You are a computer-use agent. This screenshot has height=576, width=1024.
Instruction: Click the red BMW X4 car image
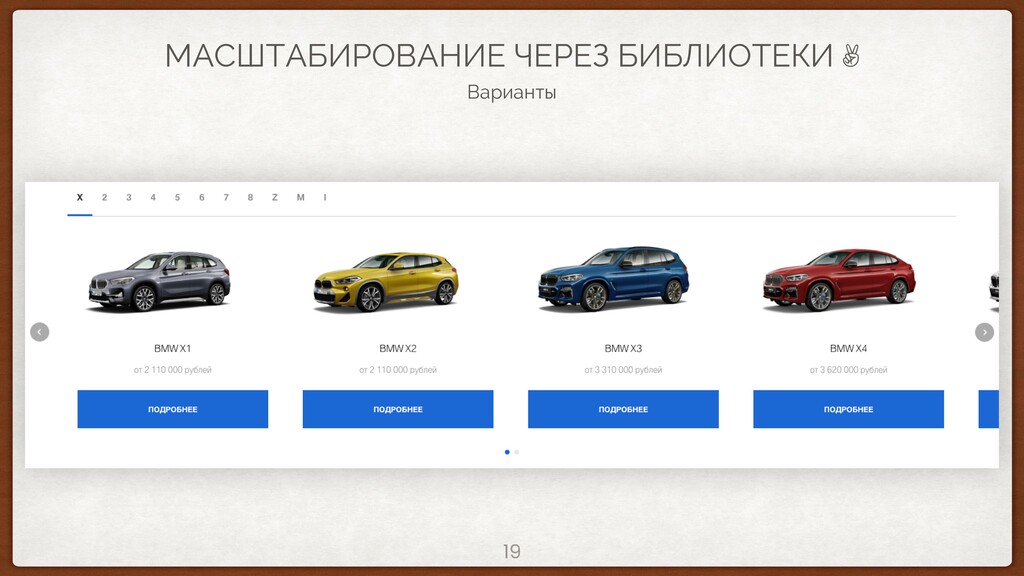click(839, 280)
